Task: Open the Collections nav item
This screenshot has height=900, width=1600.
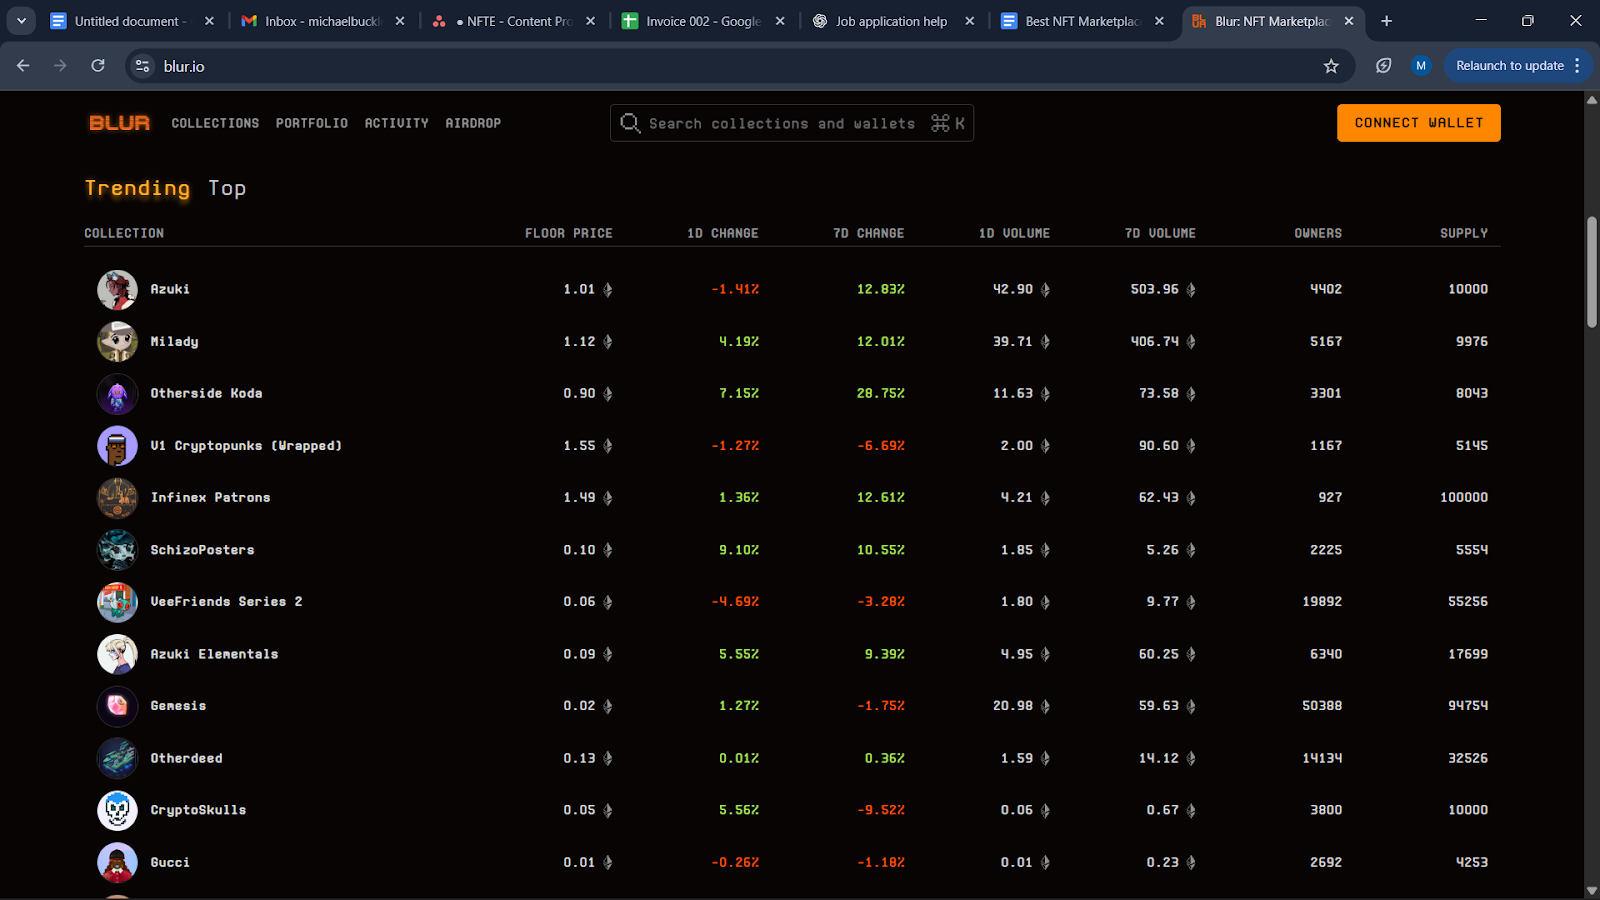Action: click(215, 123)
